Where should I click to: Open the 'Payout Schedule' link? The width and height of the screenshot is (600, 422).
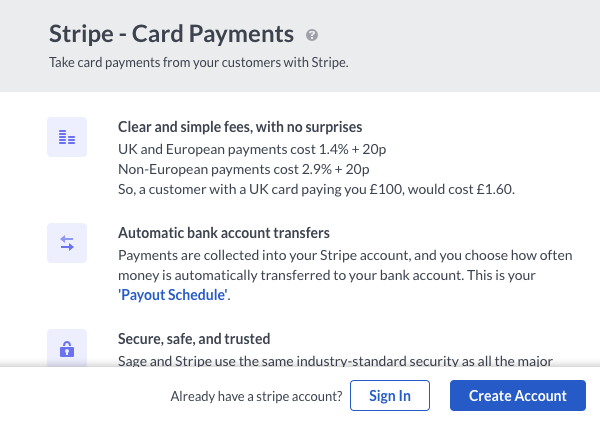173,295
